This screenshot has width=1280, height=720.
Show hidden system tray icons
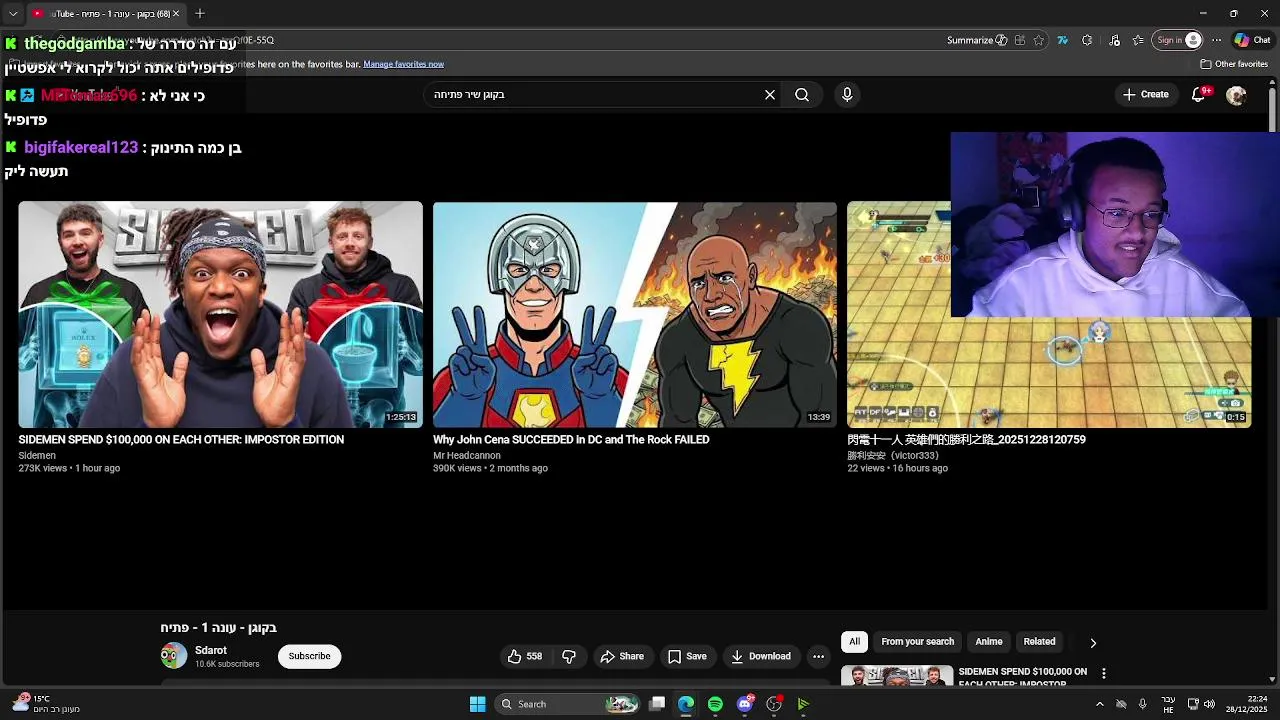[x=1099, y=704]
